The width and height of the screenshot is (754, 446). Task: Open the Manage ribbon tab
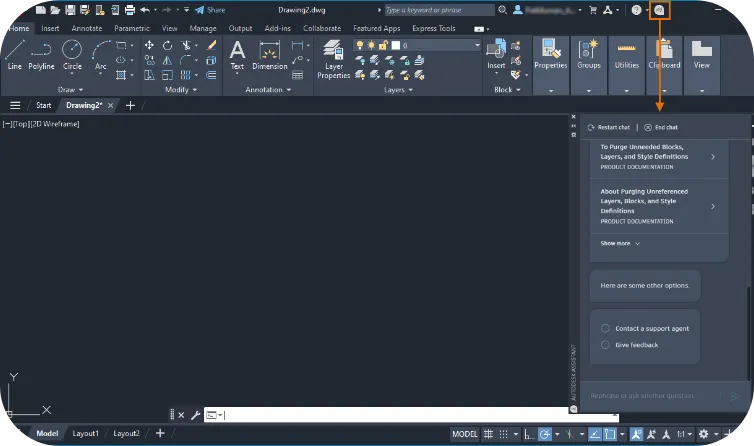tap(203, 28)
